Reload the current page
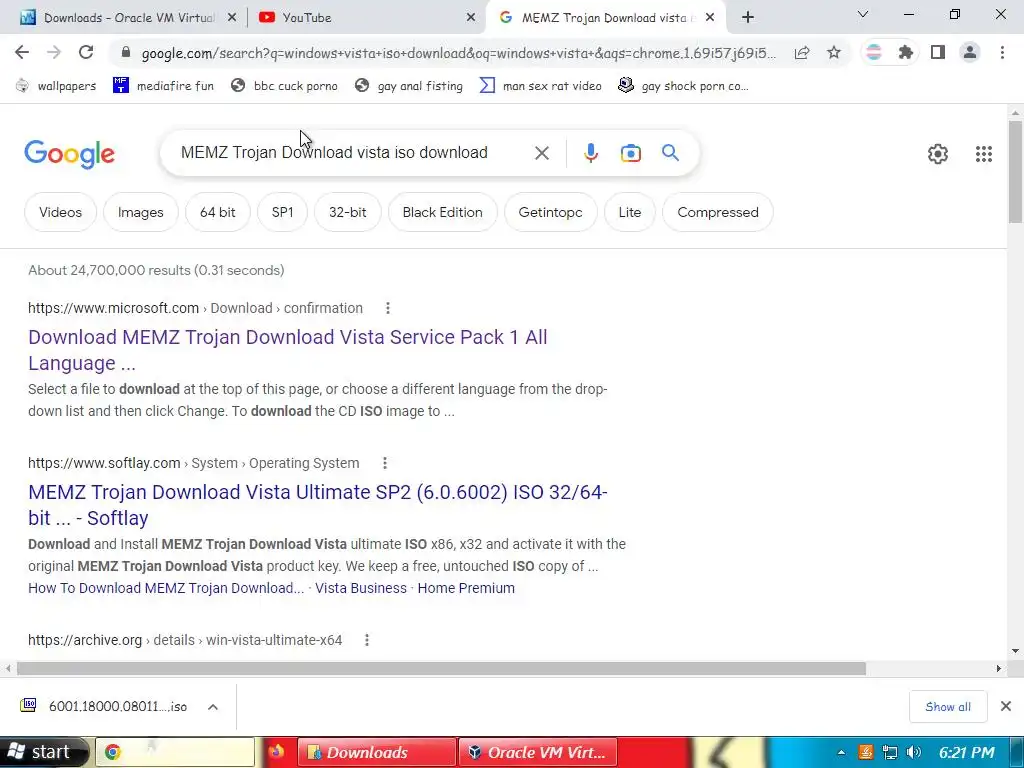Screen dimensions: 1024x768 pyautogui.click(x=86, y=52)
